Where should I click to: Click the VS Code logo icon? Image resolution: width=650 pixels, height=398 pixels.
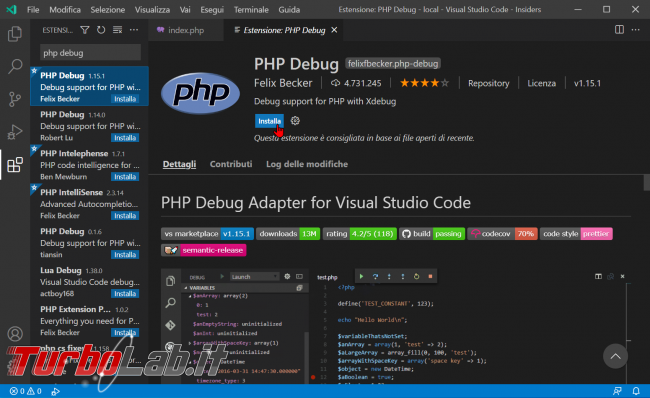click(x=12, y=9)
